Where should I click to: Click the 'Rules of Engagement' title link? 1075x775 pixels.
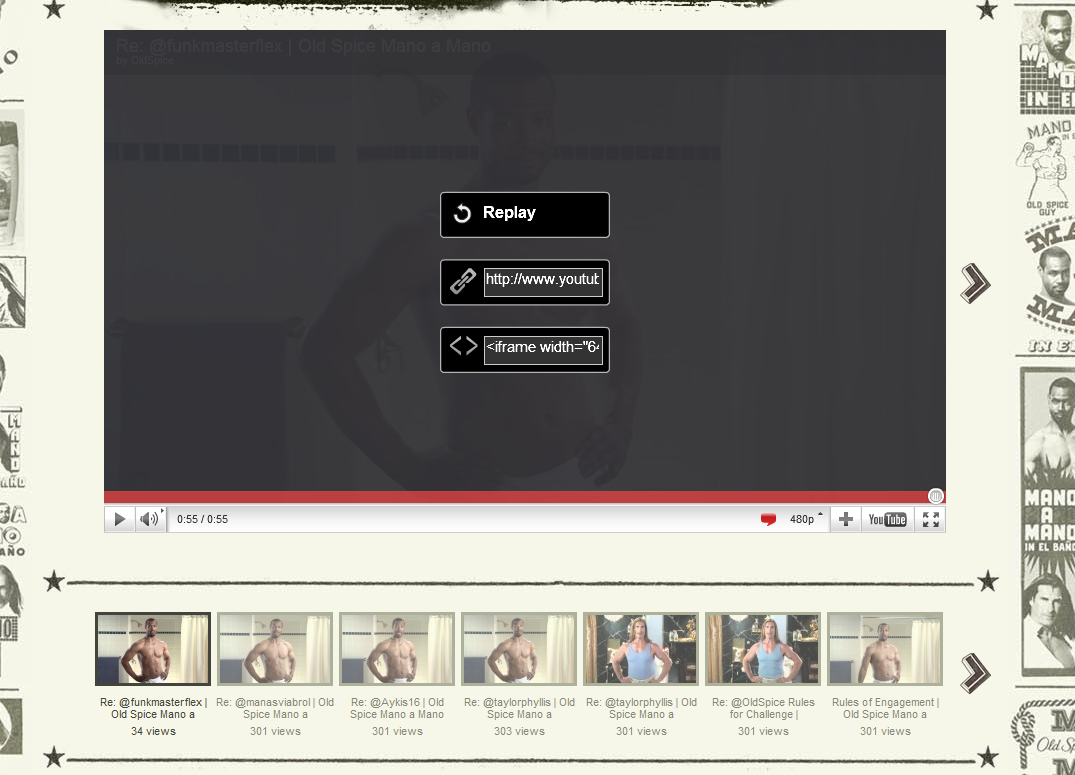click(885, 708)
